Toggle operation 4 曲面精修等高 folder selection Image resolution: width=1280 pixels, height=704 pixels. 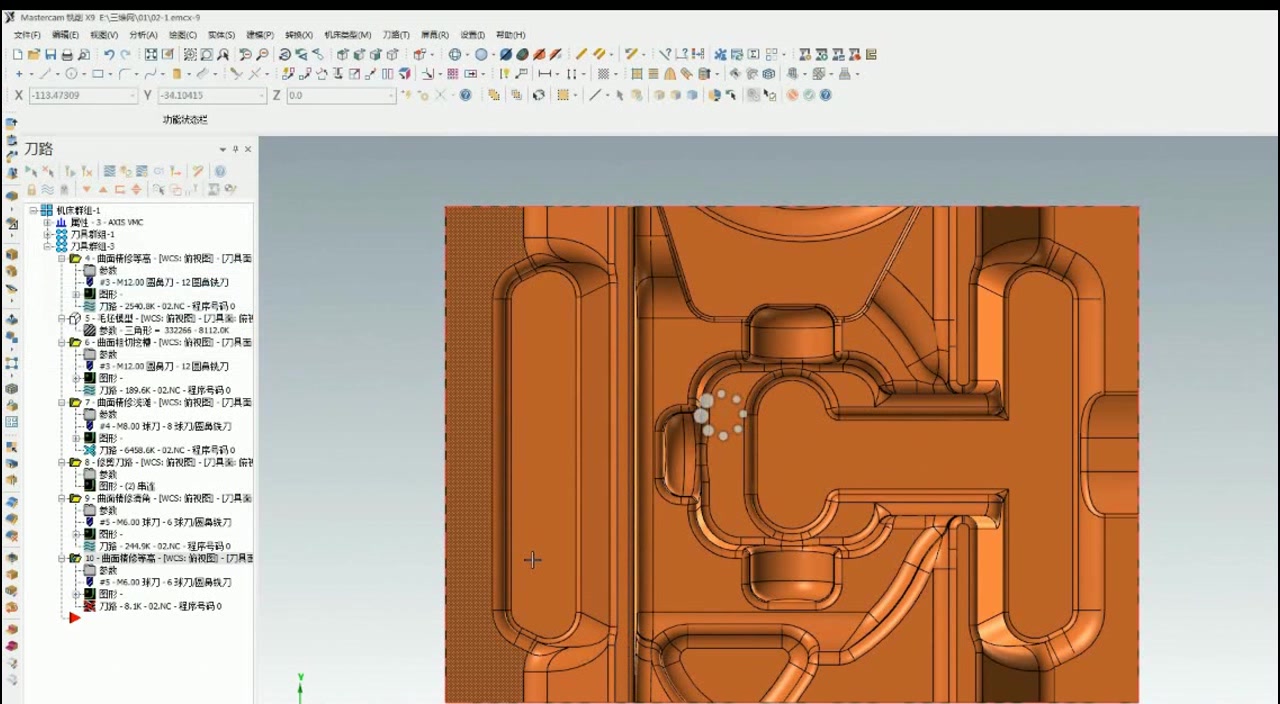click(x=75, y=258)
